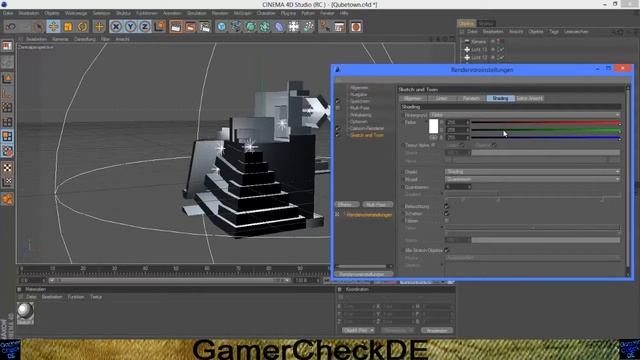Open the white grid scene objects icon

click(x=293, y=27)
